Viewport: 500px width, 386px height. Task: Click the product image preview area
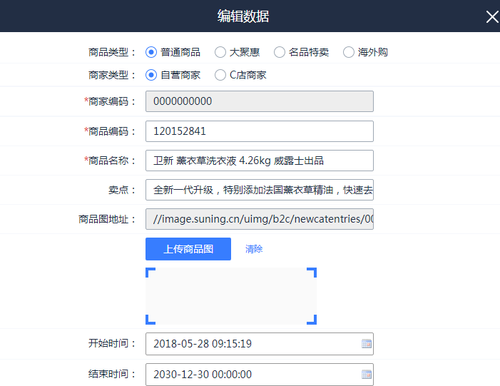[x=231, y=296]
